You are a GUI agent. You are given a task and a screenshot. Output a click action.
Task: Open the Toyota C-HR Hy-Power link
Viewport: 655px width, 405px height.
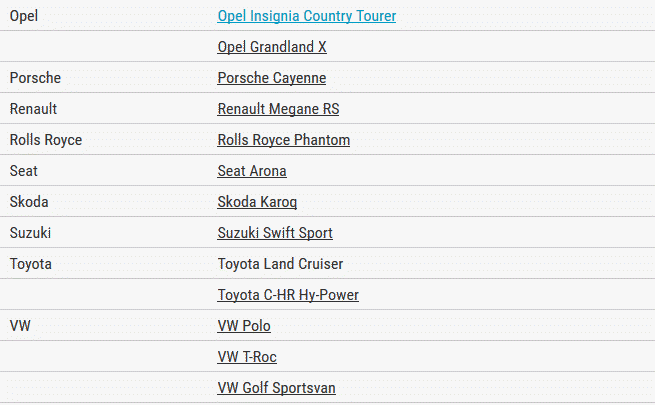pos(288,295)
